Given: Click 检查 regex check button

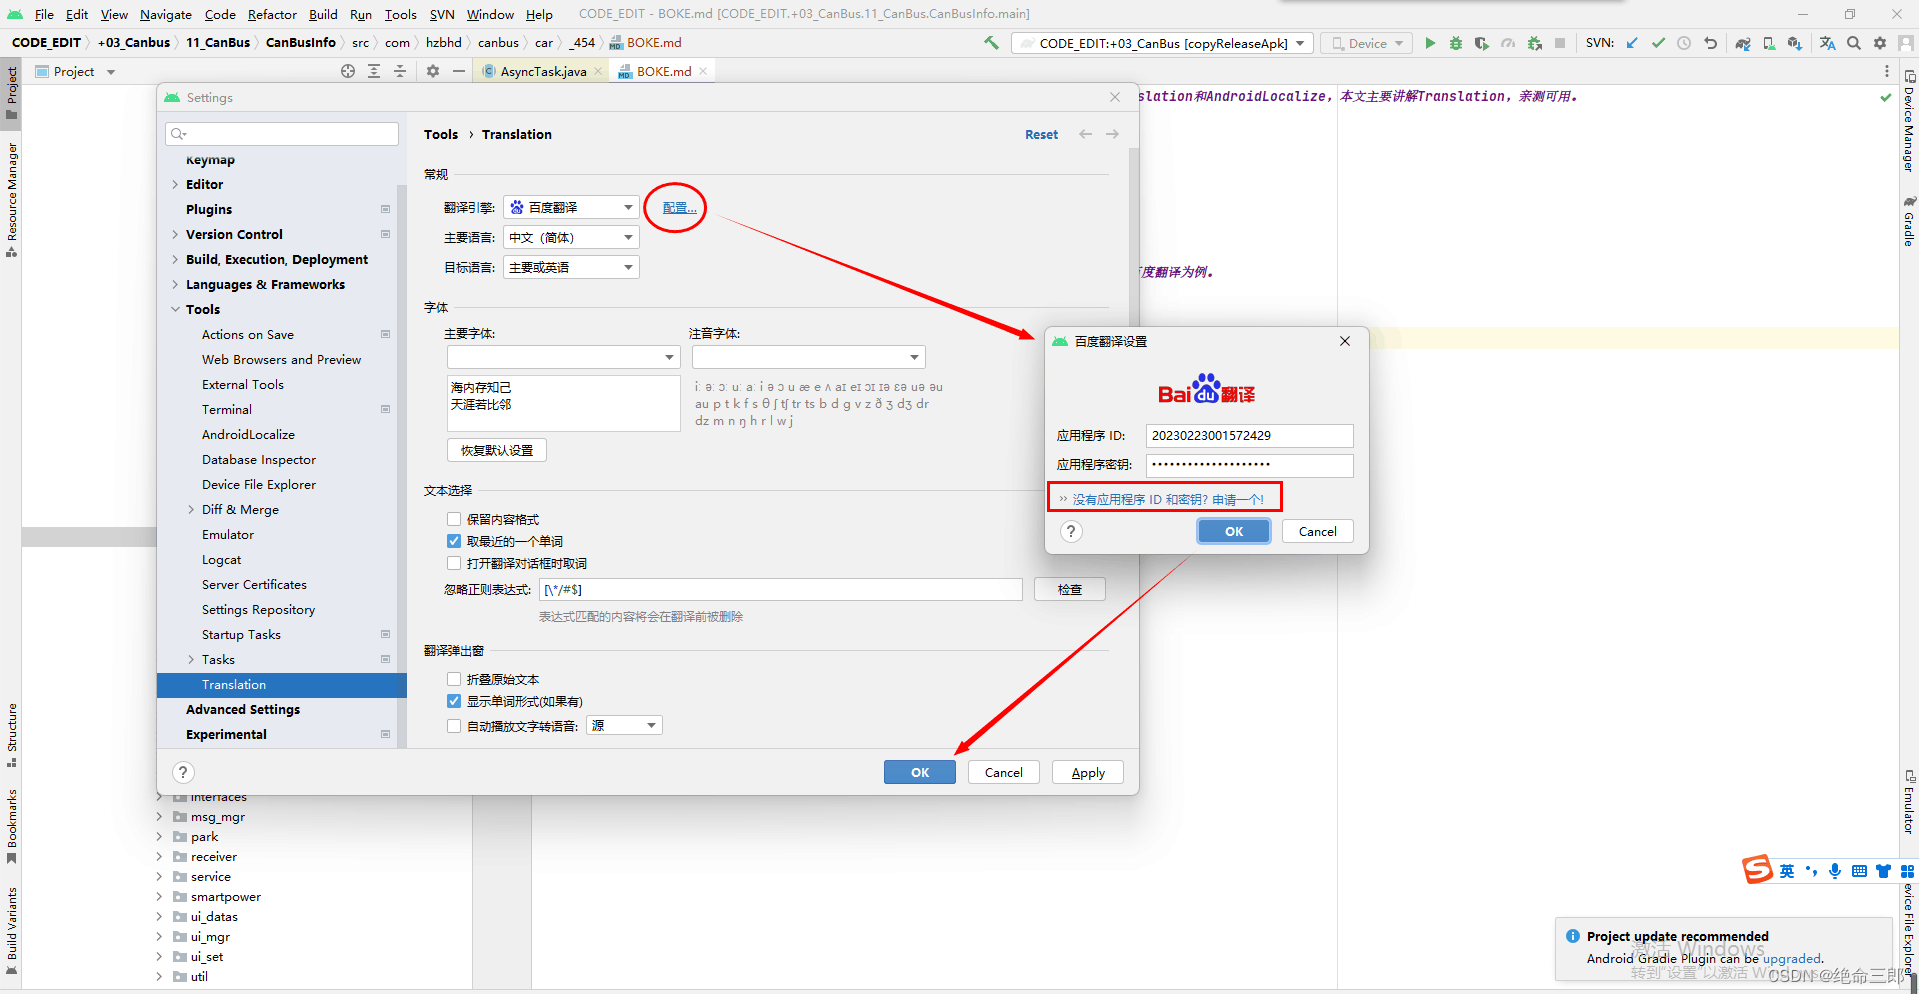Looking at the screenshot, I should (1069, 589).
